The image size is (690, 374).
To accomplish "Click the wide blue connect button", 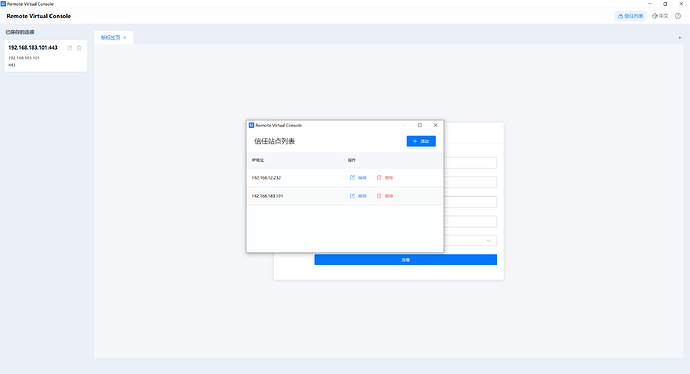I will (x=405, y=260).
